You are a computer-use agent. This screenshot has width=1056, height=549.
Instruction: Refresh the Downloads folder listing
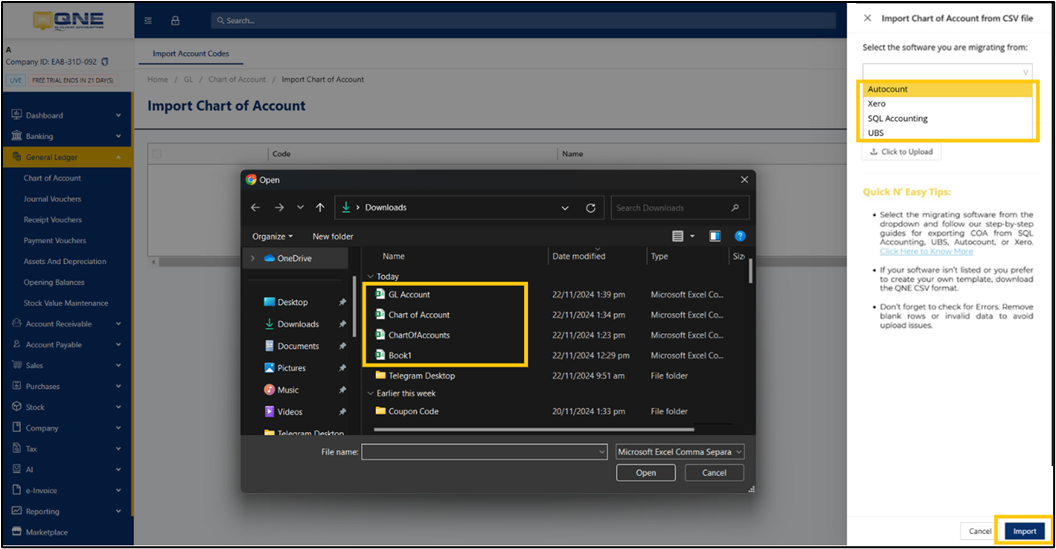click(x=591, y=208)
